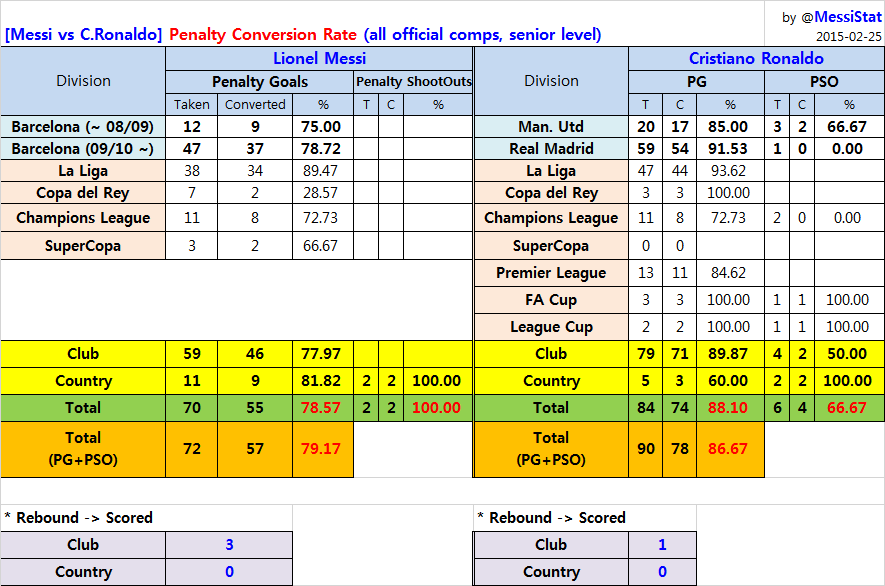885x586 pixels.
Task: Click the '85.00' Man. Utd percentage
Action: click(730, 126)
